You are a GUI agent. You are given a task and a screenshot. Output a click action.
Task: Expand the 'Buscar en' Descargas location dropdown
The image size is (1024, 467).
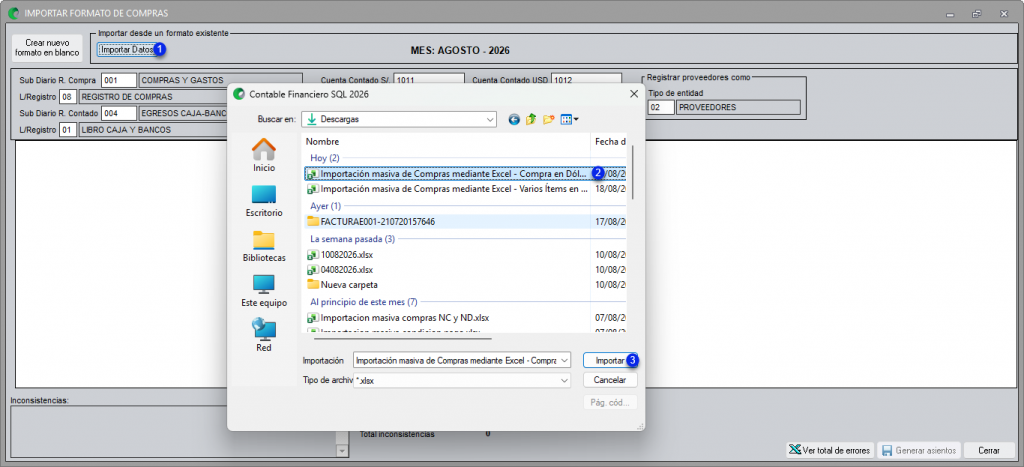490,120
